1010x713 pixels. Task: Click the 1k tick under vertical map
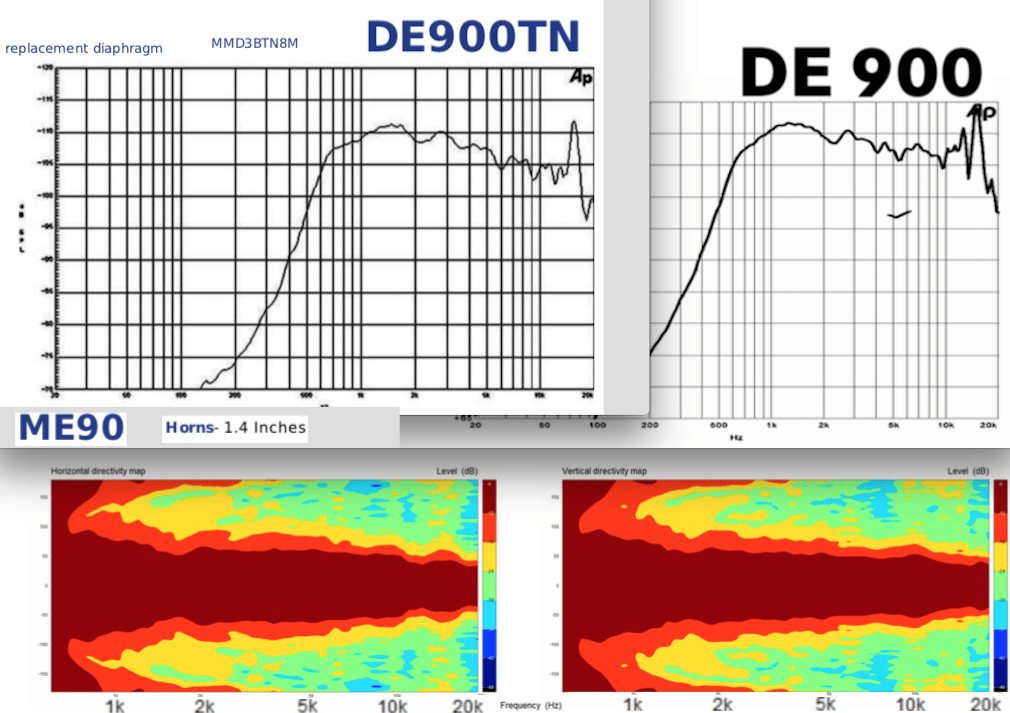[x=633, y=704]
